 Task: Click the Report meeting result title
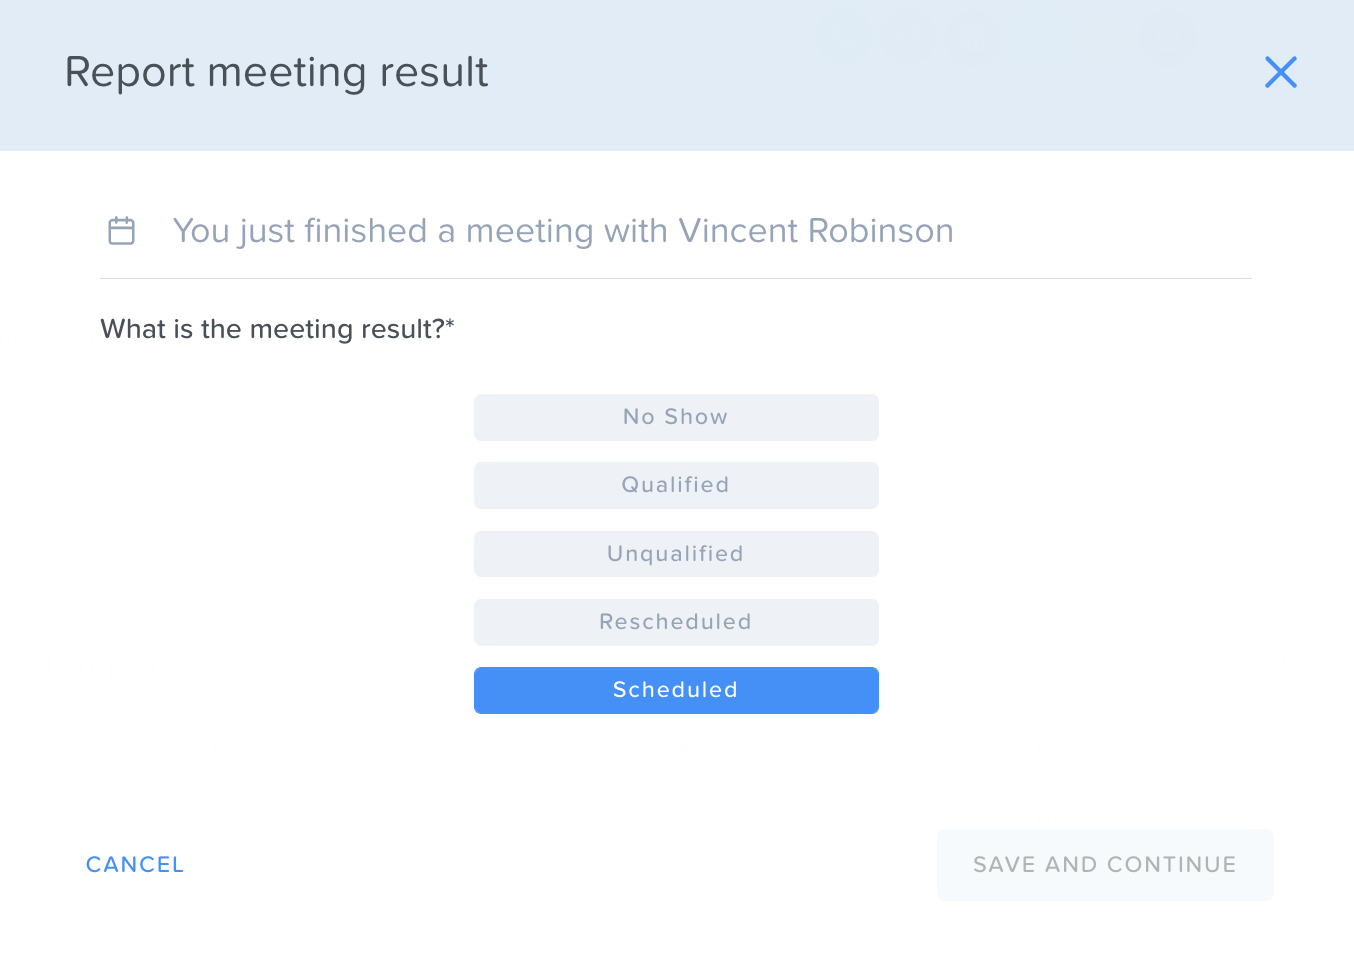pyautogui.click(x=277, y=72)
